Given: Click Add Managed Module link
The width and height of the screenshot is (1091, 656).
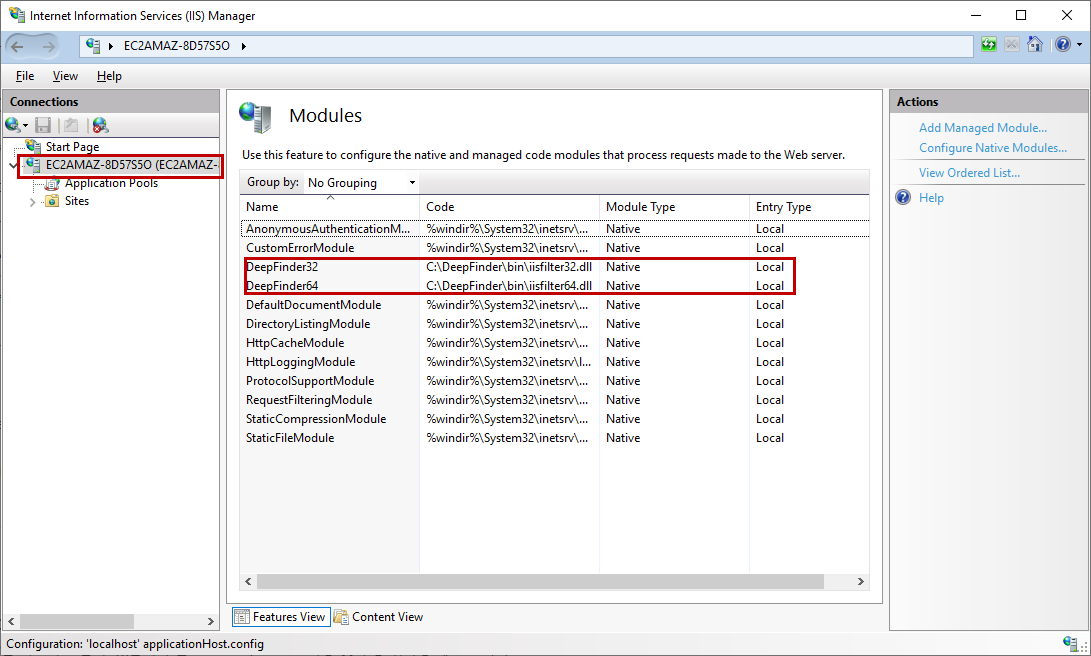Looking at the screenshot, I should click(x=982, y=128).
